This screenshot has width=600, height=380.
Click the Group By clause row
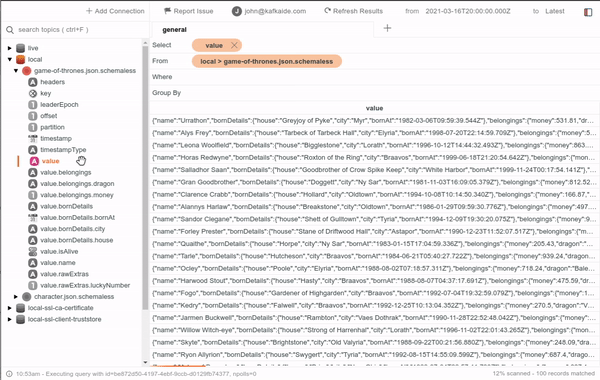coord(374,93)
